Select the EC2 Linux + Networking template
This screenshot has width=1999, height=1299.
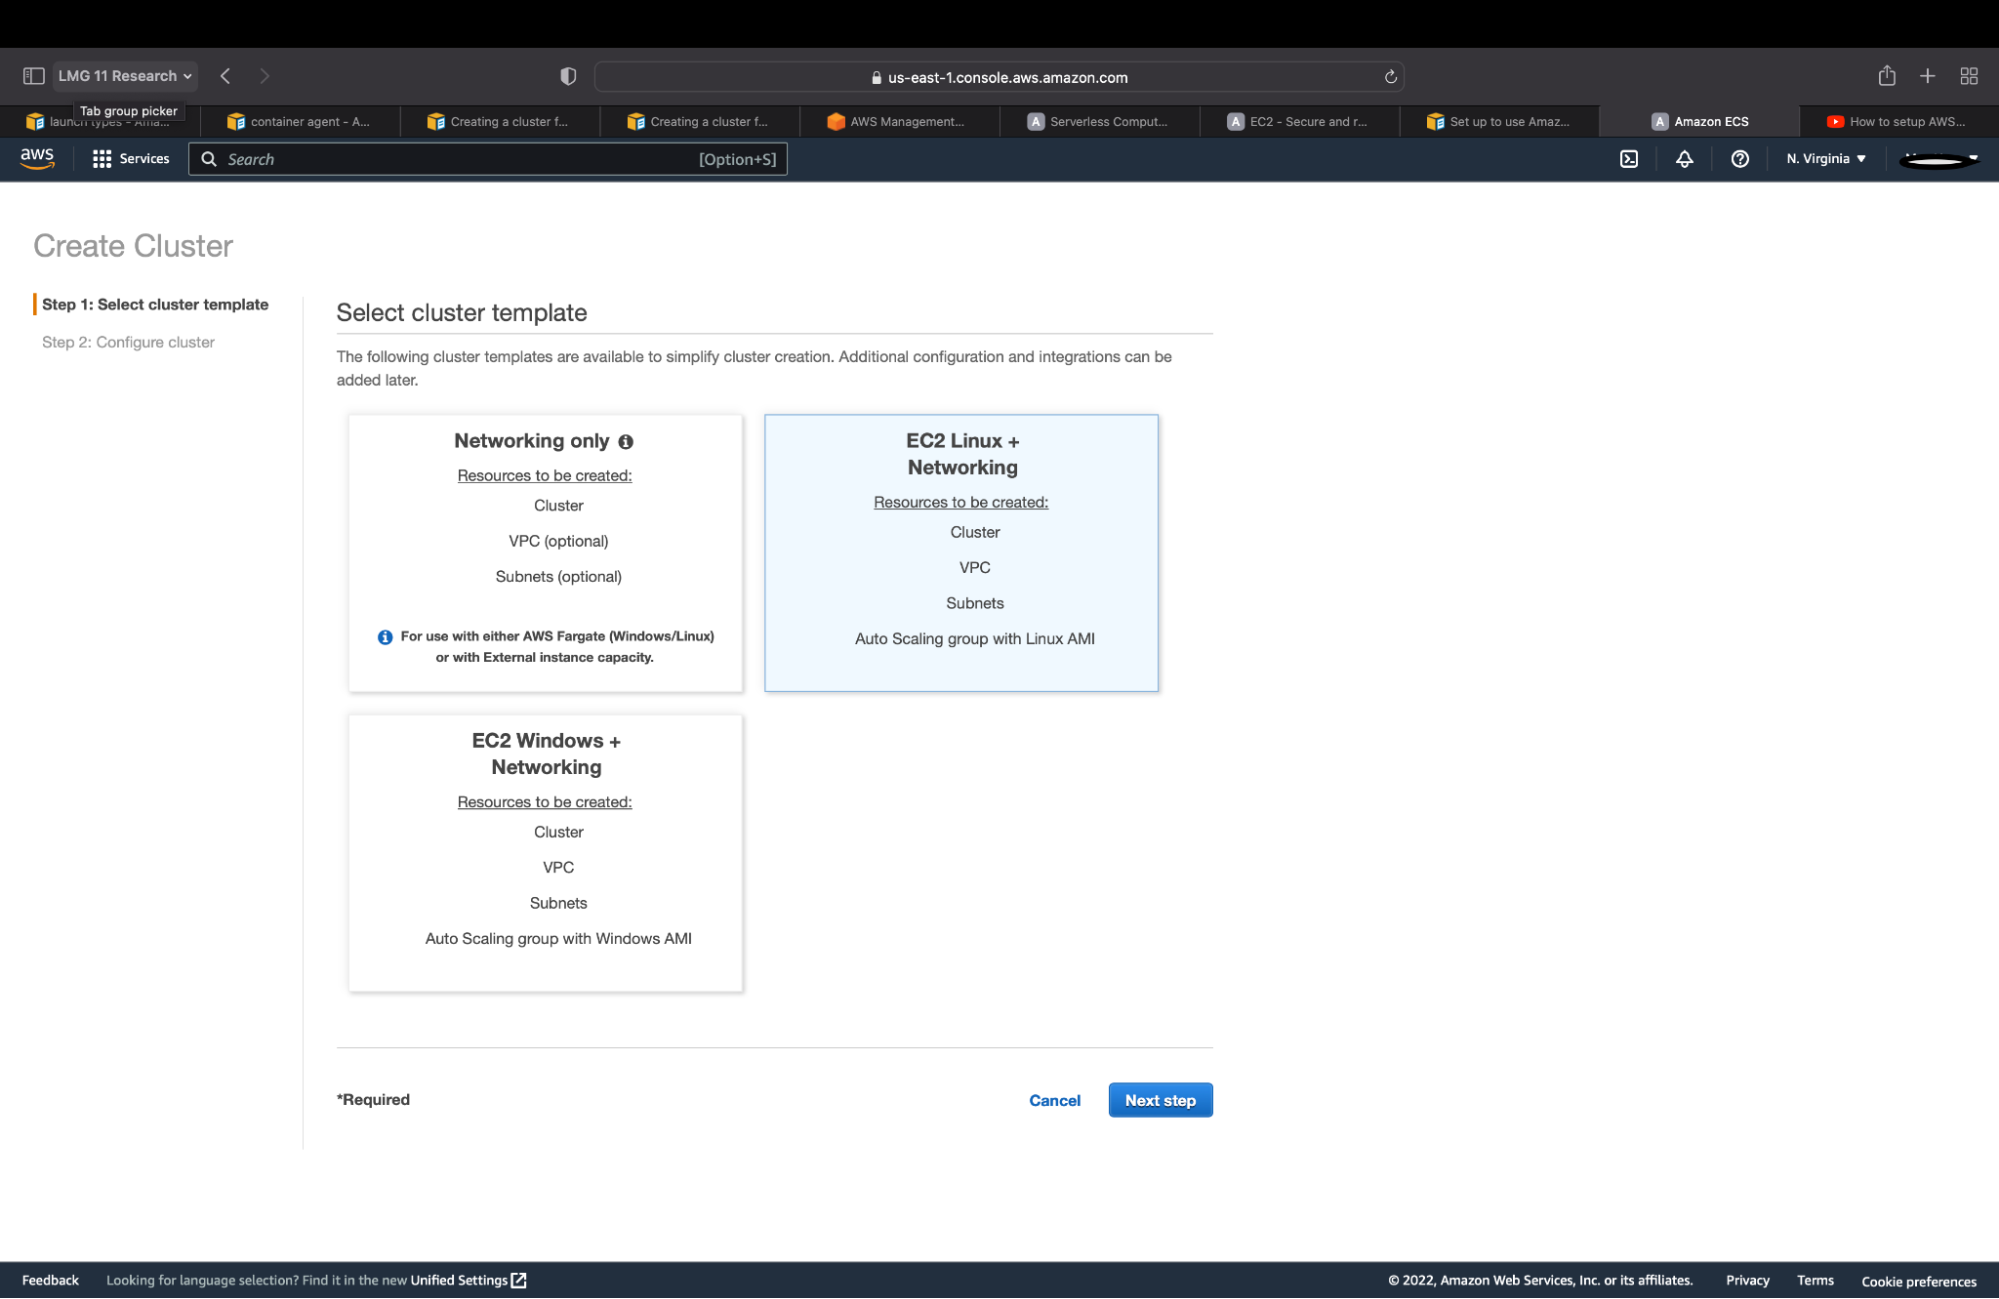tap(962, 553)
